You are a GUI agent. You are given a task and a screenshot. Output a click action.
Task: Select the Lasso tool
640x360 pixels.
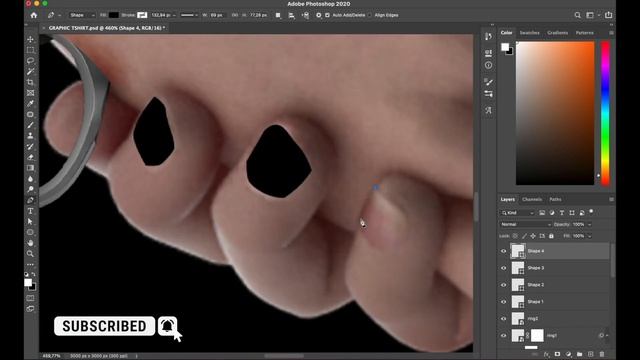30,61
